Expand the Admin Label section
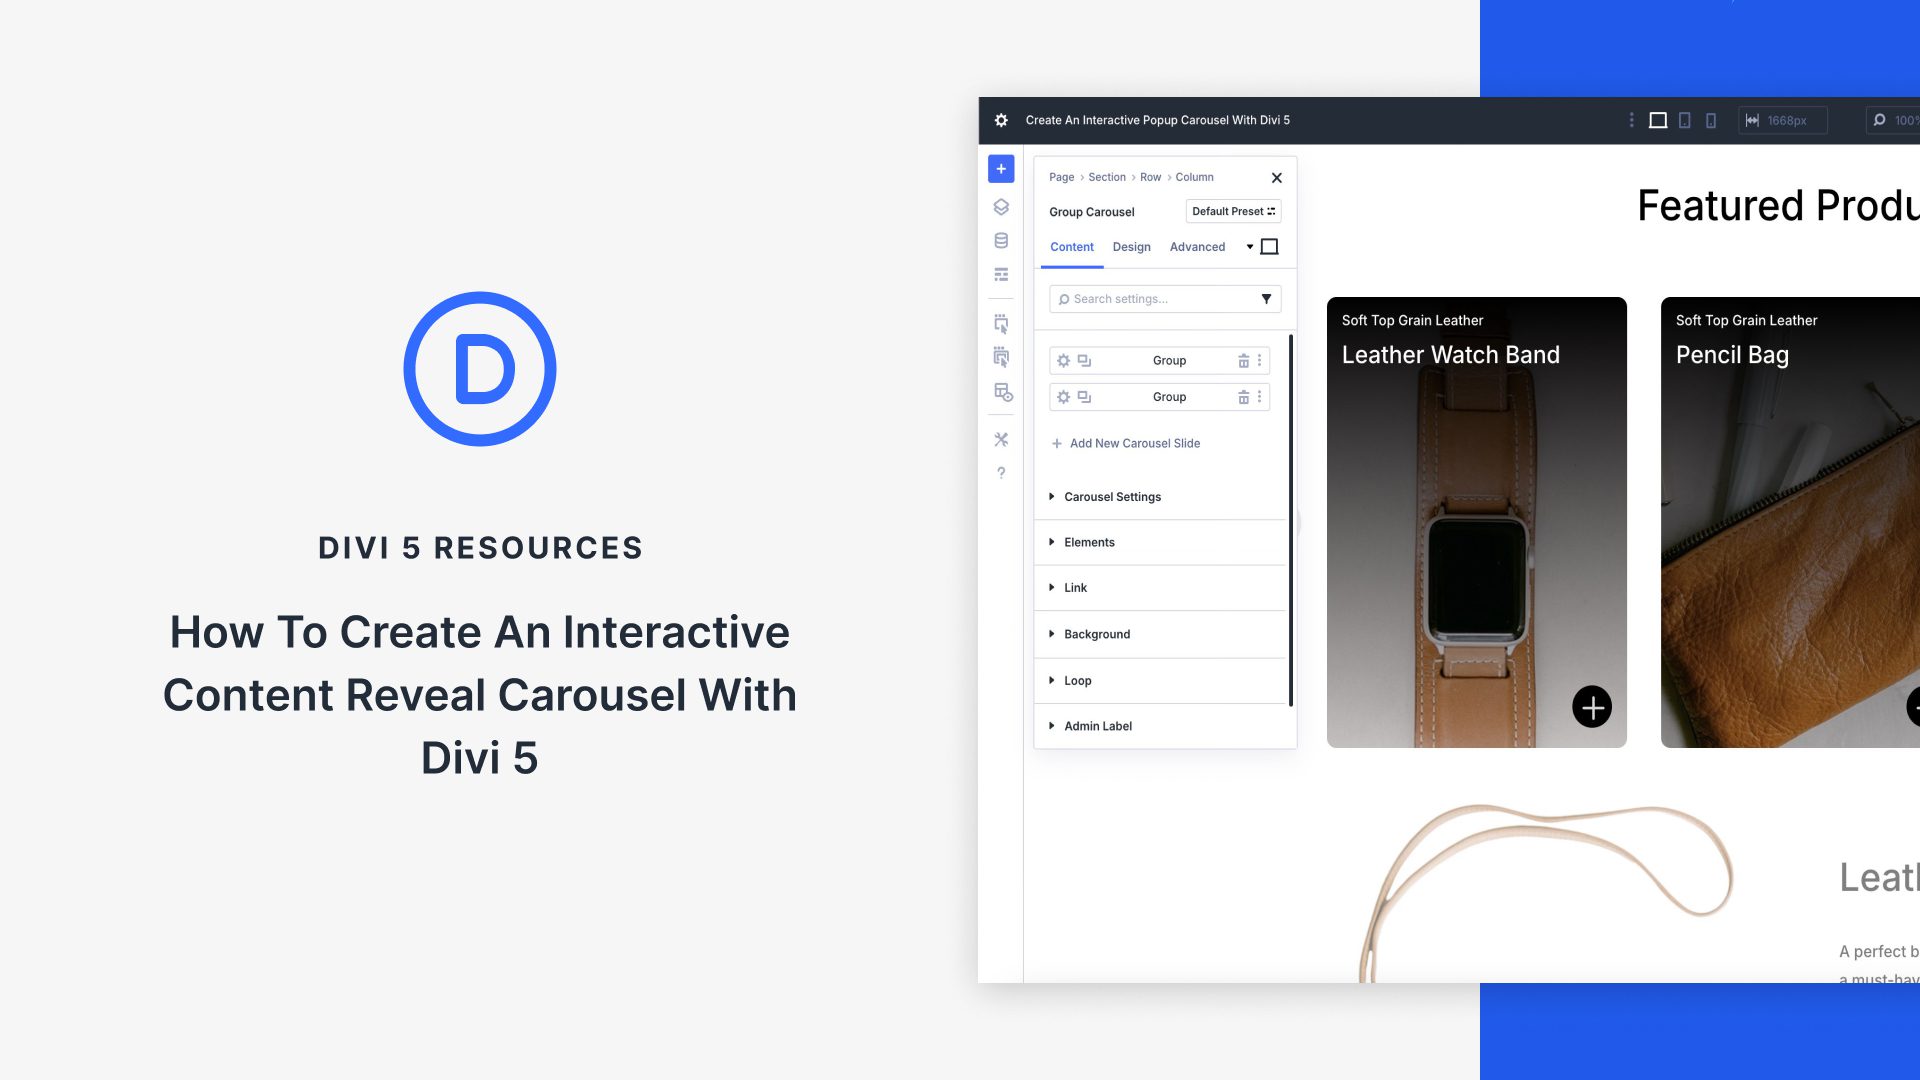 tap(1097, 726)
